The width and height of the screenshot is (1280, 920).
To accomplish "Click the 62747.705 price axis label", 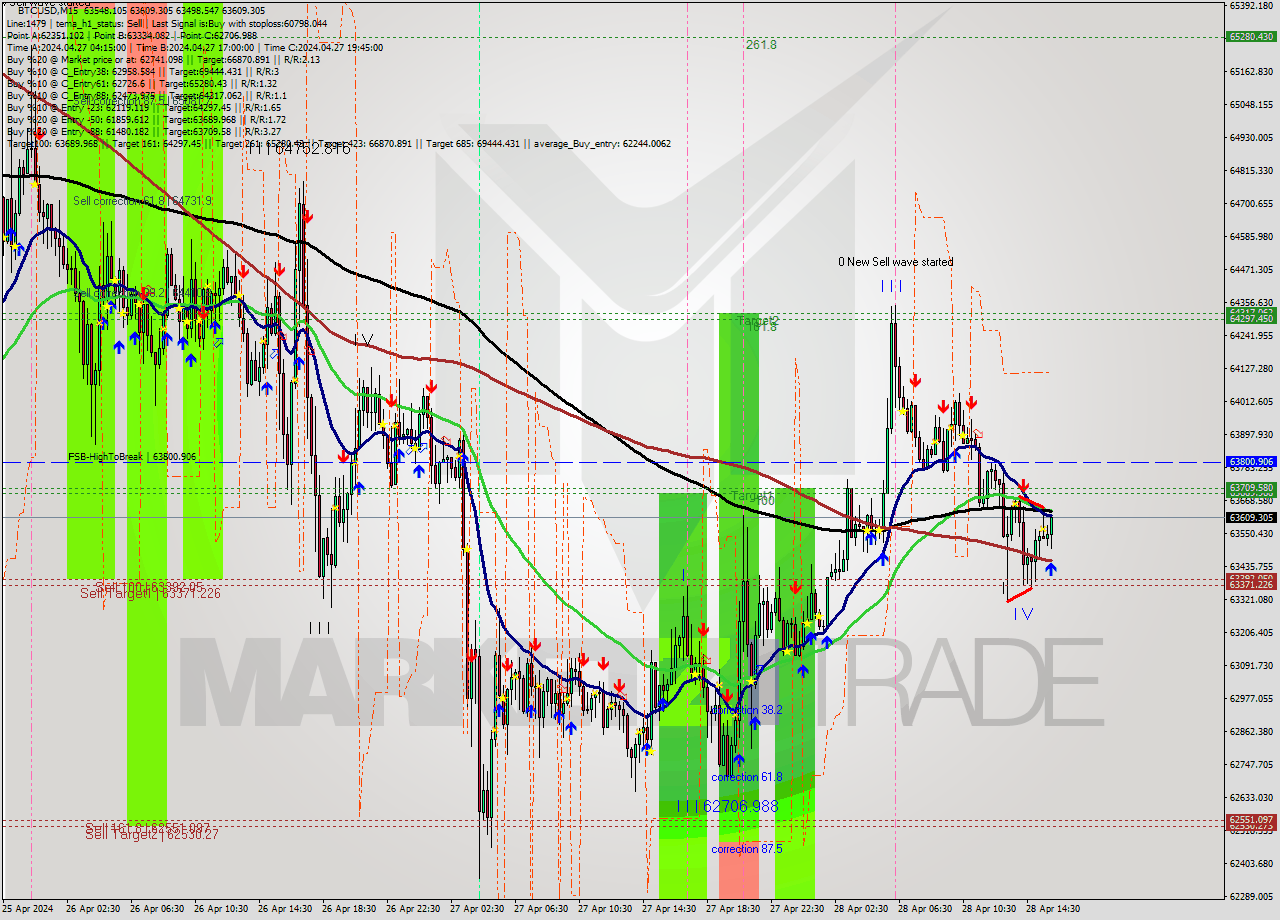I will click(1250, 764).
